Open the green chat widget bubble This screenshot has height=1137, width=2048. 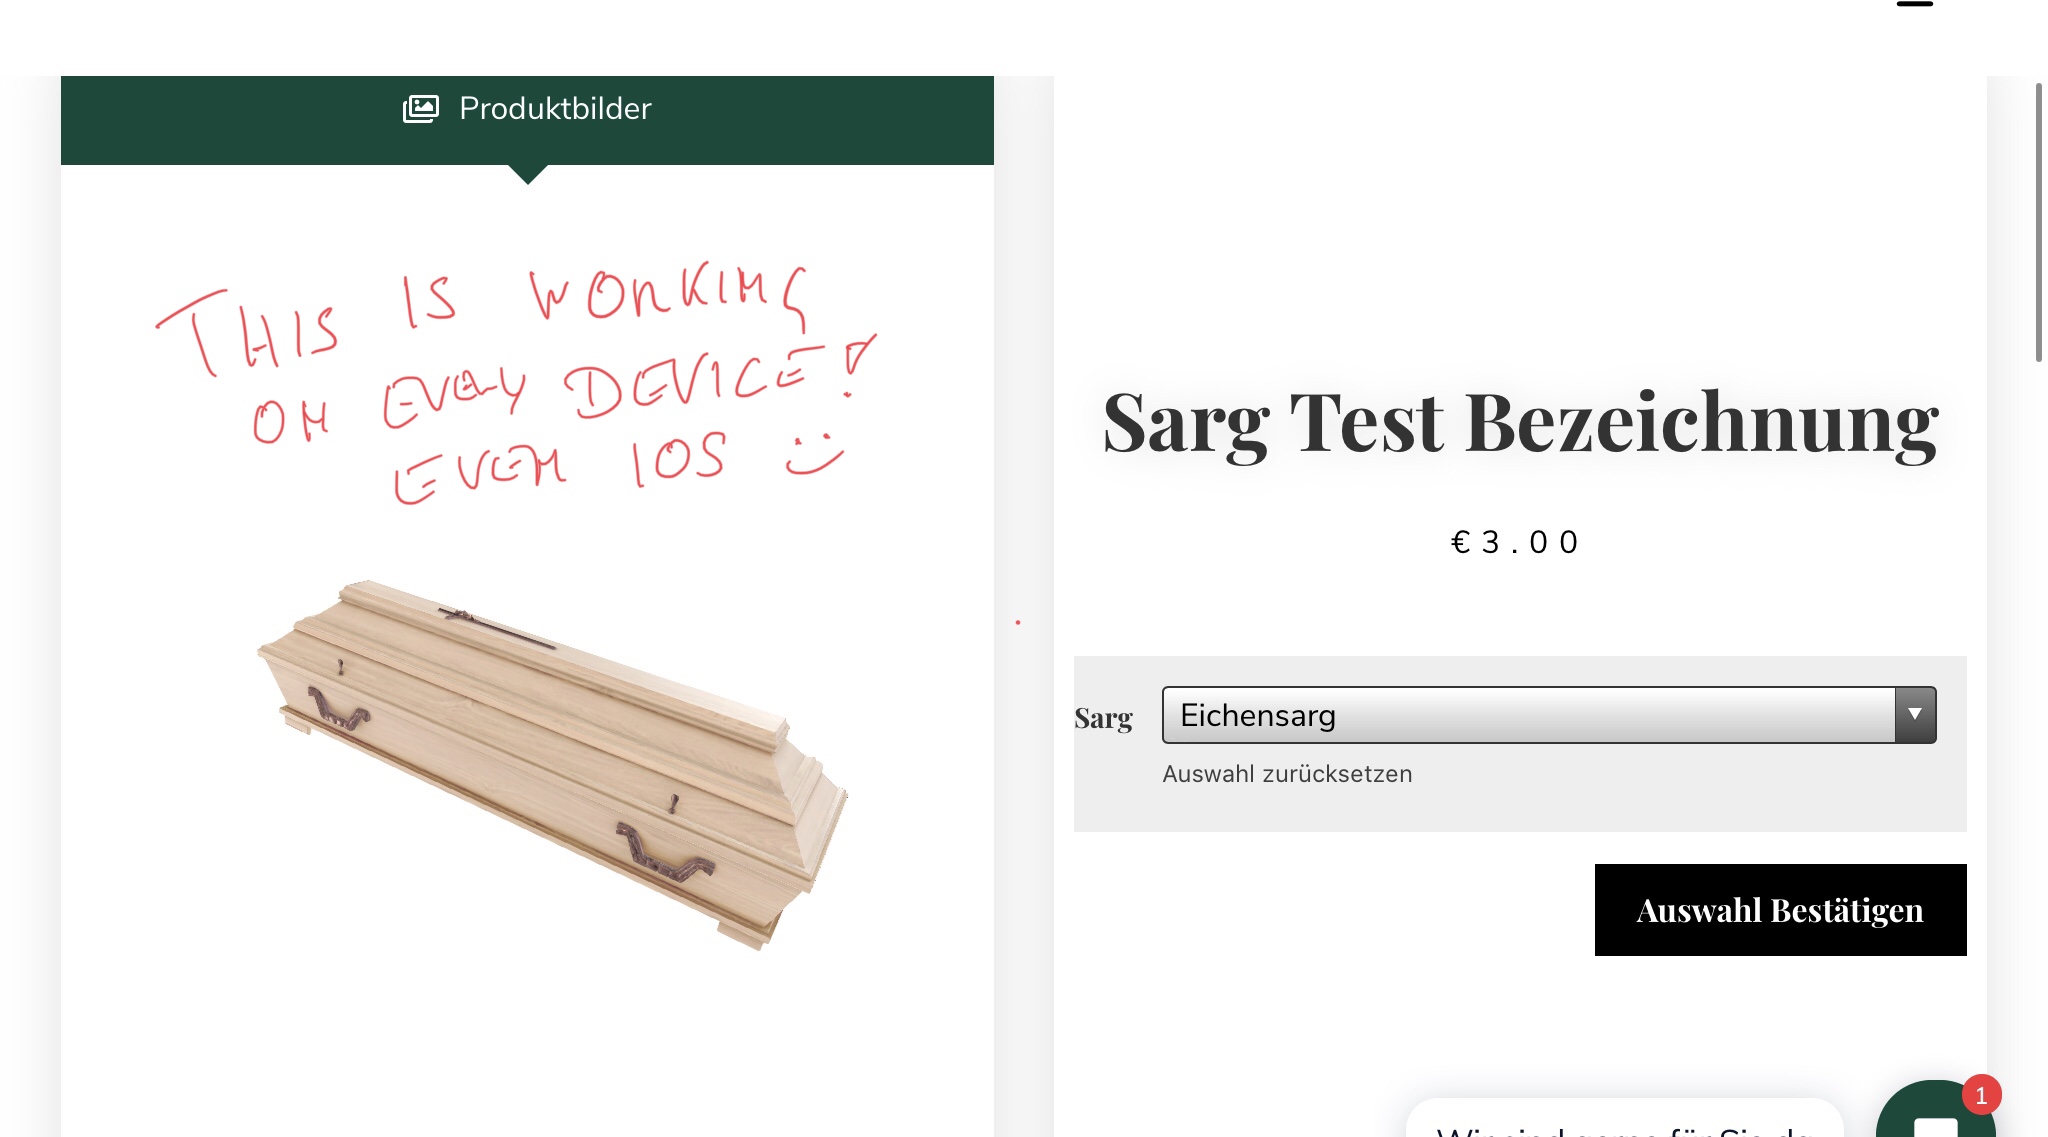point(1935,1110)
